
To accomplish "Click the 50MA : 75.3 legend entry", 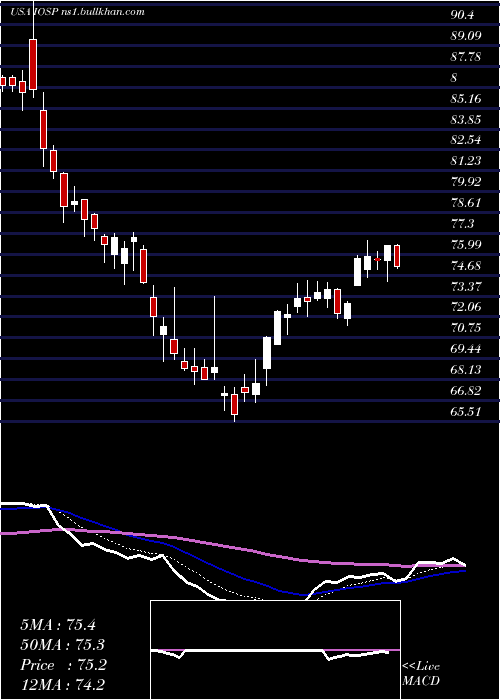I will point(62,645).
